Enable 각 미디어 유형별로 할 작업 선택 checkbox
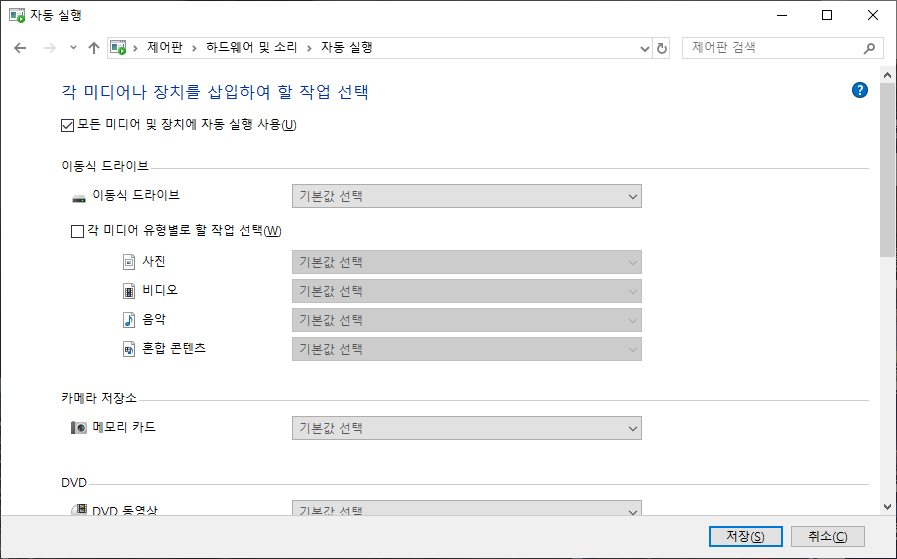 click(x=77, y=231)
